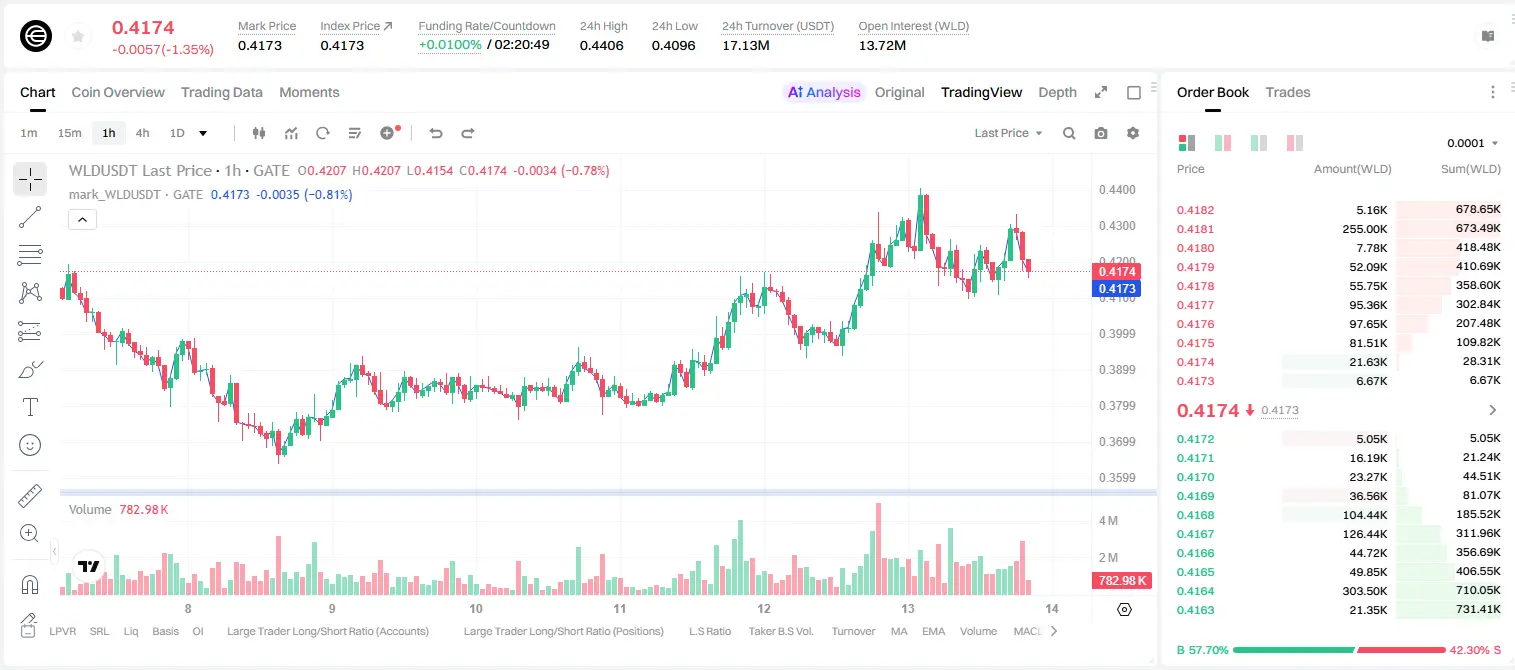1515x670 pixels.
Task: Toggle the magnet snap mode
Action: point(30,585)
